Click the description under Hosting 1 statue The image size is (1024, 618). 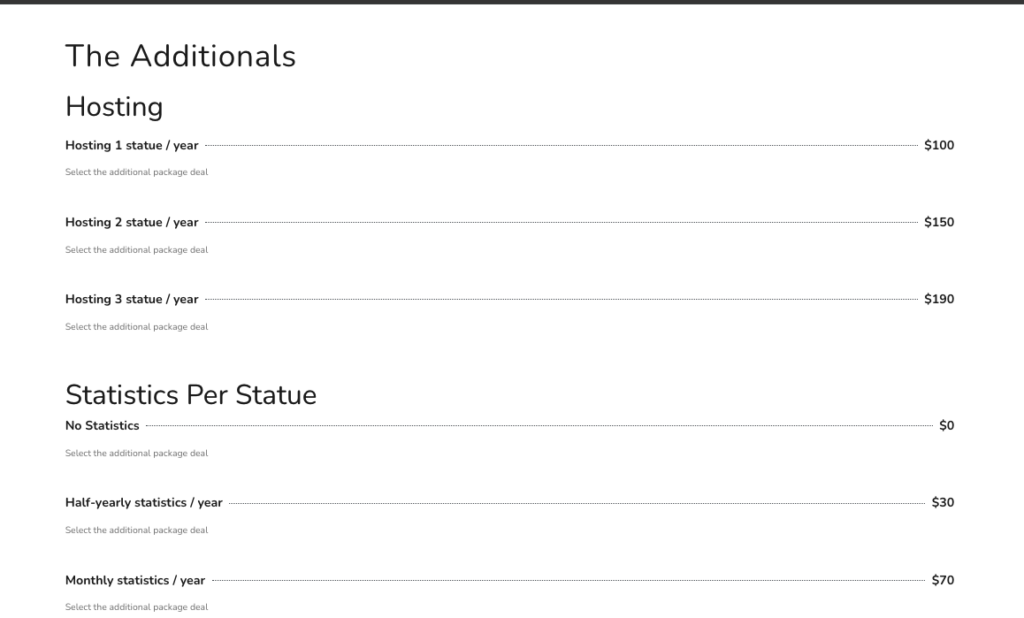click(x=136, y=172)
